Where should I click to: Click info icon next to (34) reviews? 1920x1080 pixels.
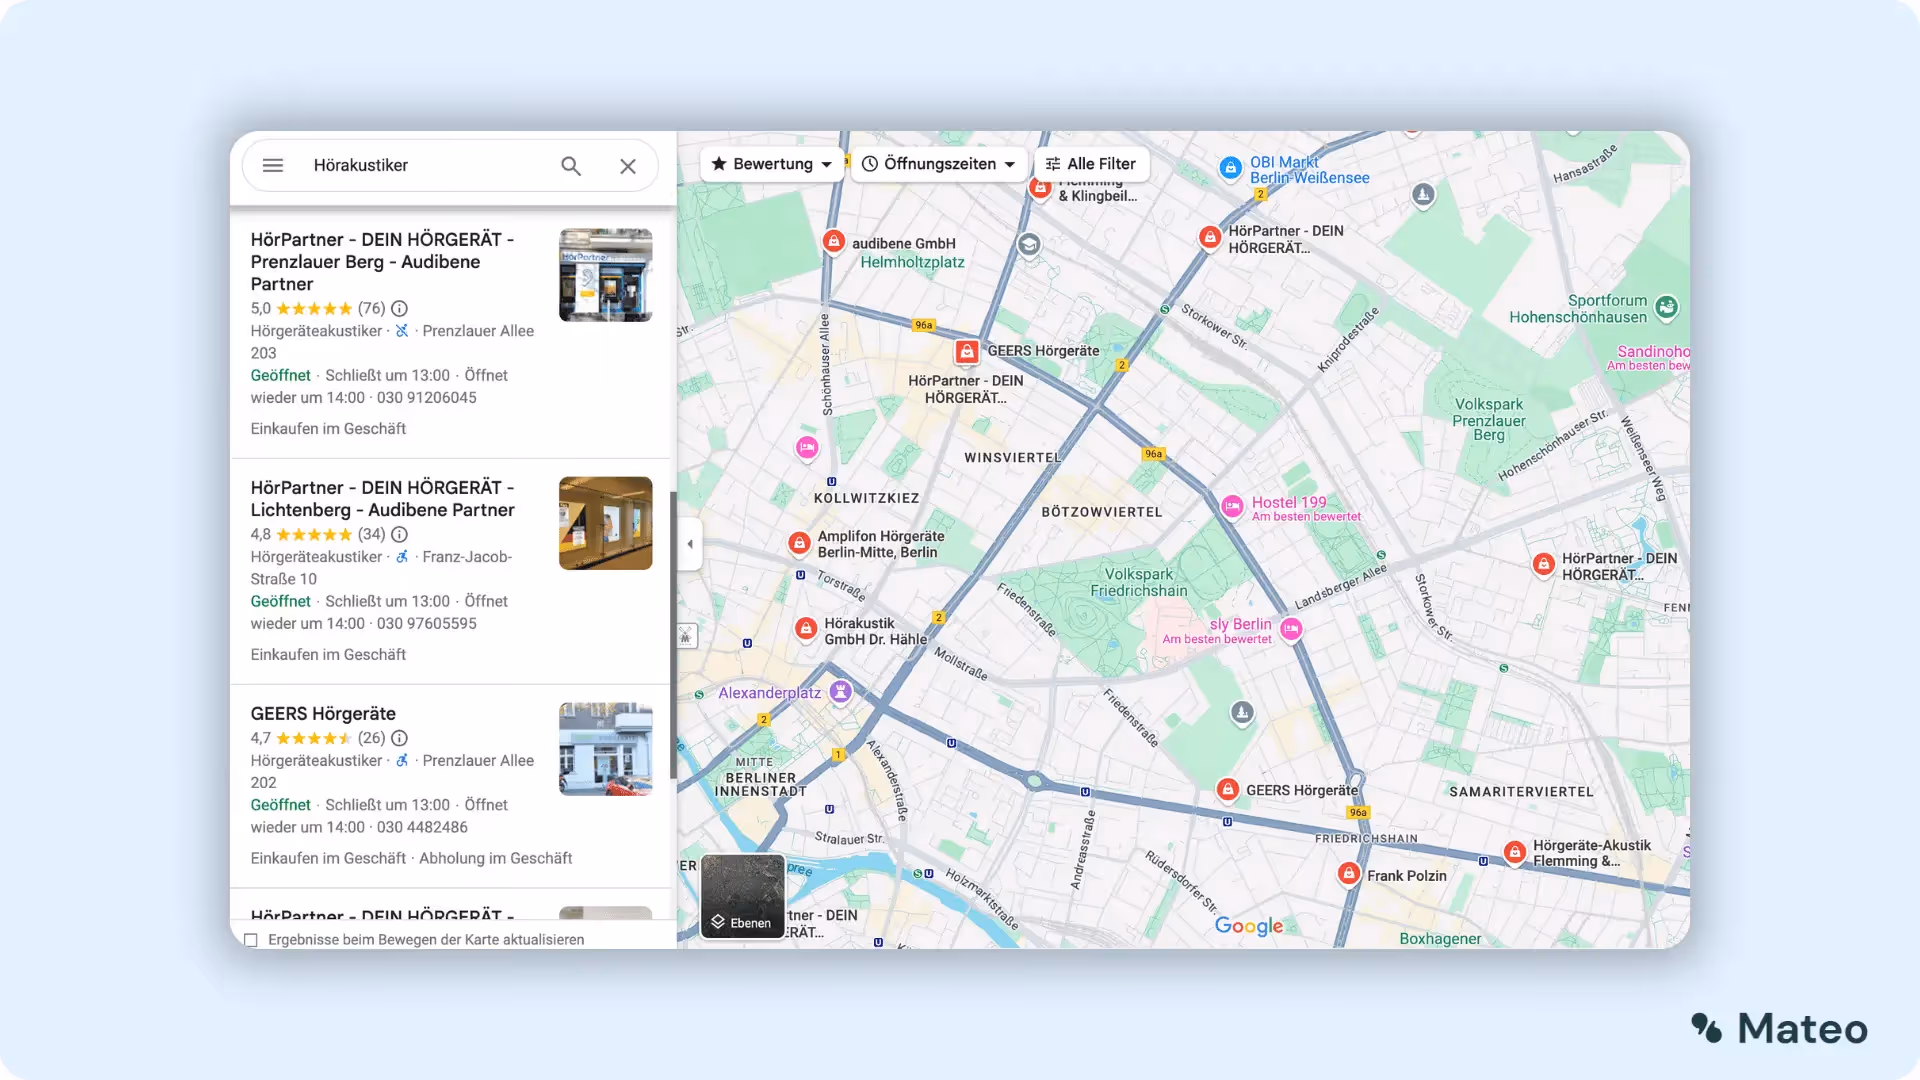399,534
